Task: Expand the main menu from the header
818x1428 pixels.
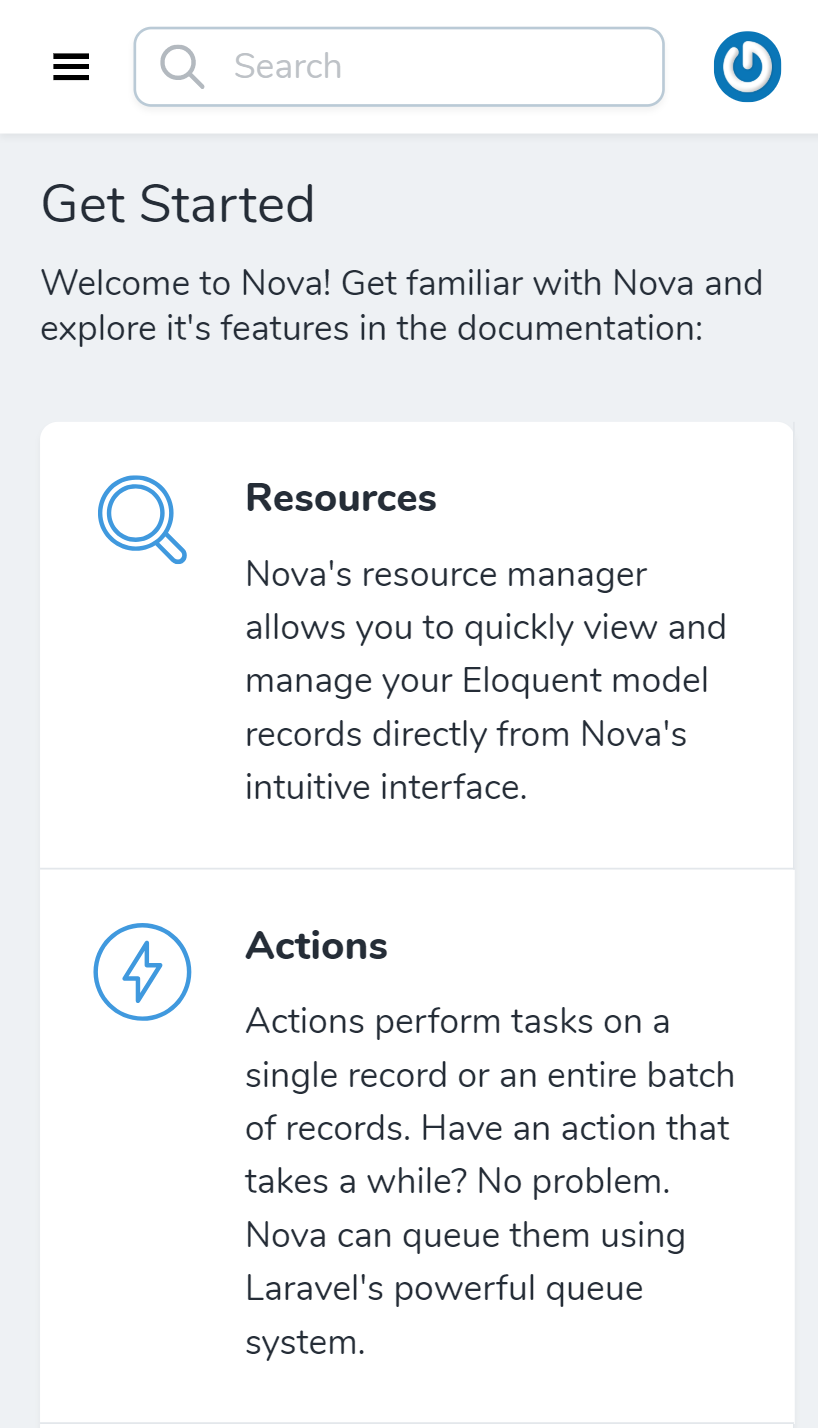Action: [x=70, y=66]
